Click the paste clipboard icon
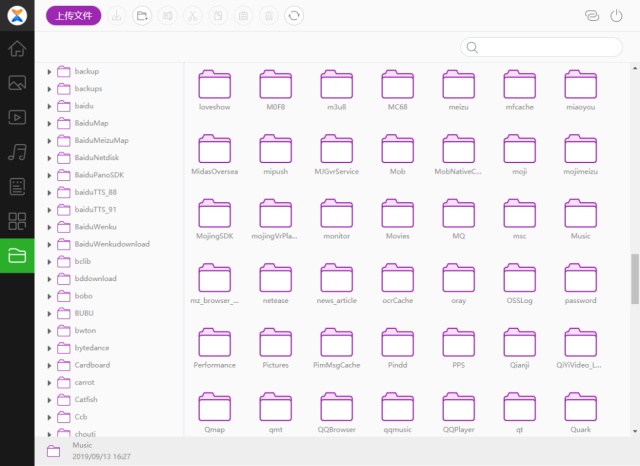 pos(243,16)
